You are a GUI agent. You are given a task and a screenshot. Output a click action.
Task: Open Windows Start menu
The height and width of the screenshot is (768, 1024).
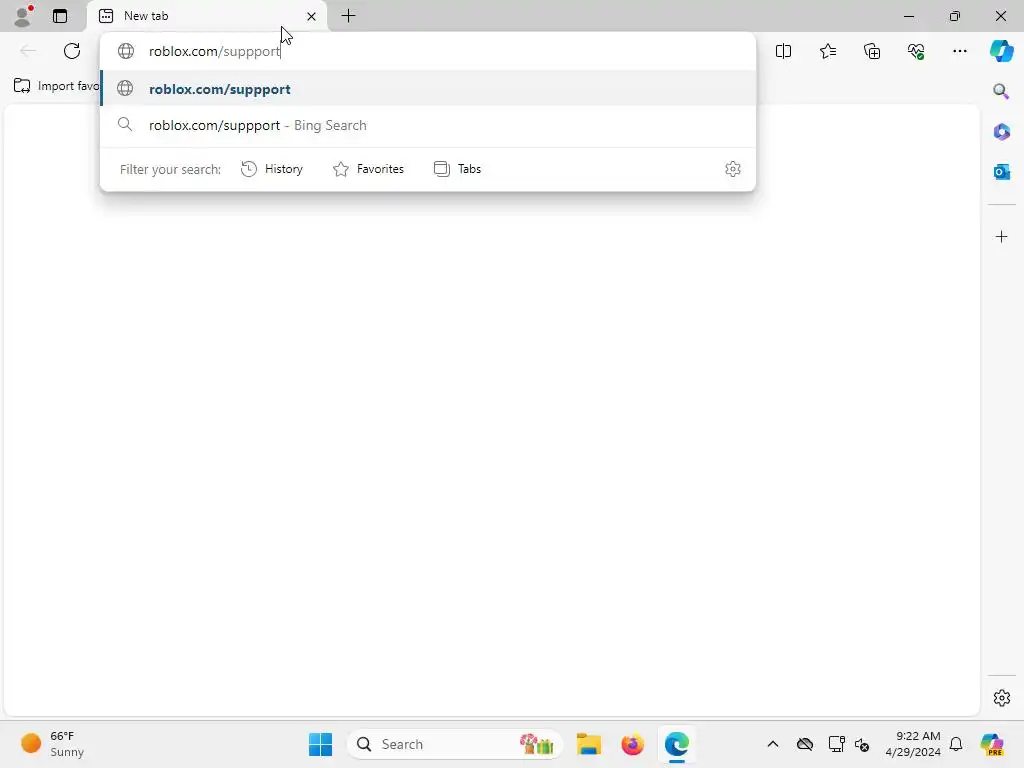coord(320,744)
